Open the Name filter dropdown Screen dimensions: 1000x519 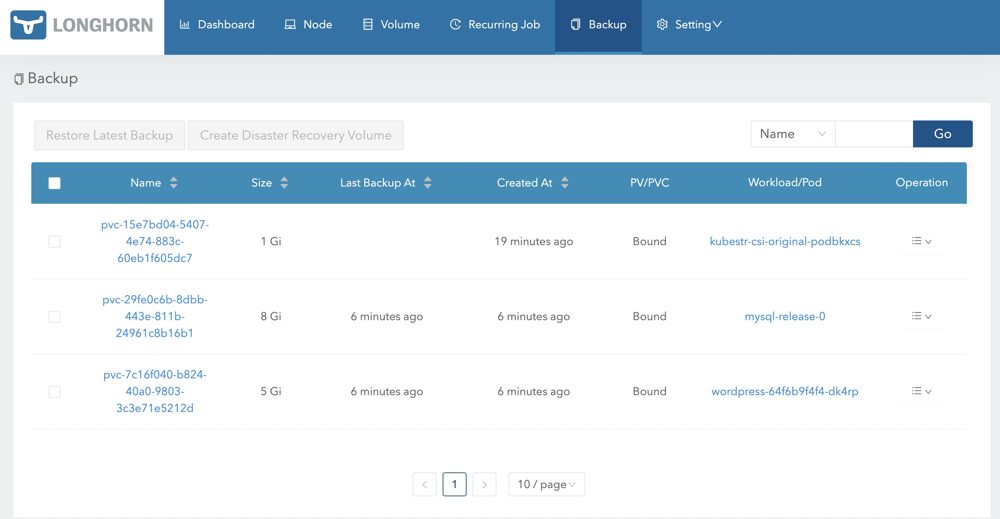click(793, 134)
